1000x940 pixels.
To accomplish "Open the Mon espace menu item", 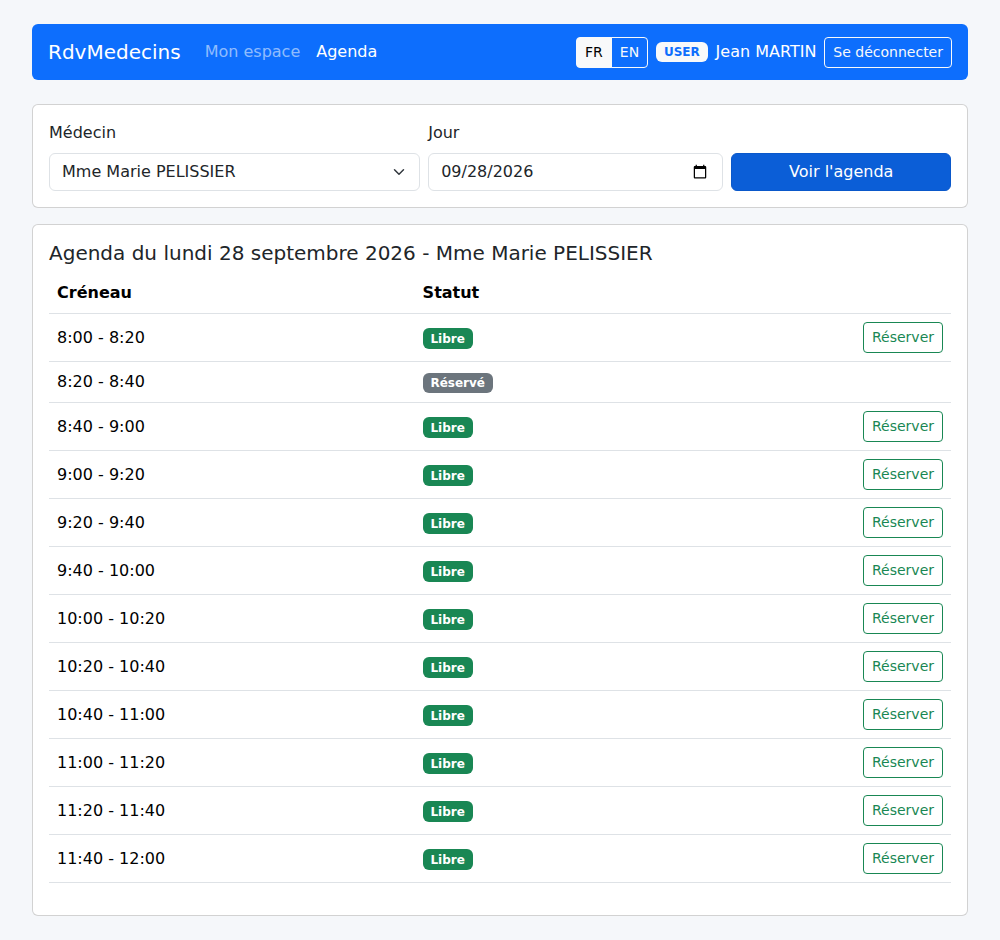I will tap(253, 52).
